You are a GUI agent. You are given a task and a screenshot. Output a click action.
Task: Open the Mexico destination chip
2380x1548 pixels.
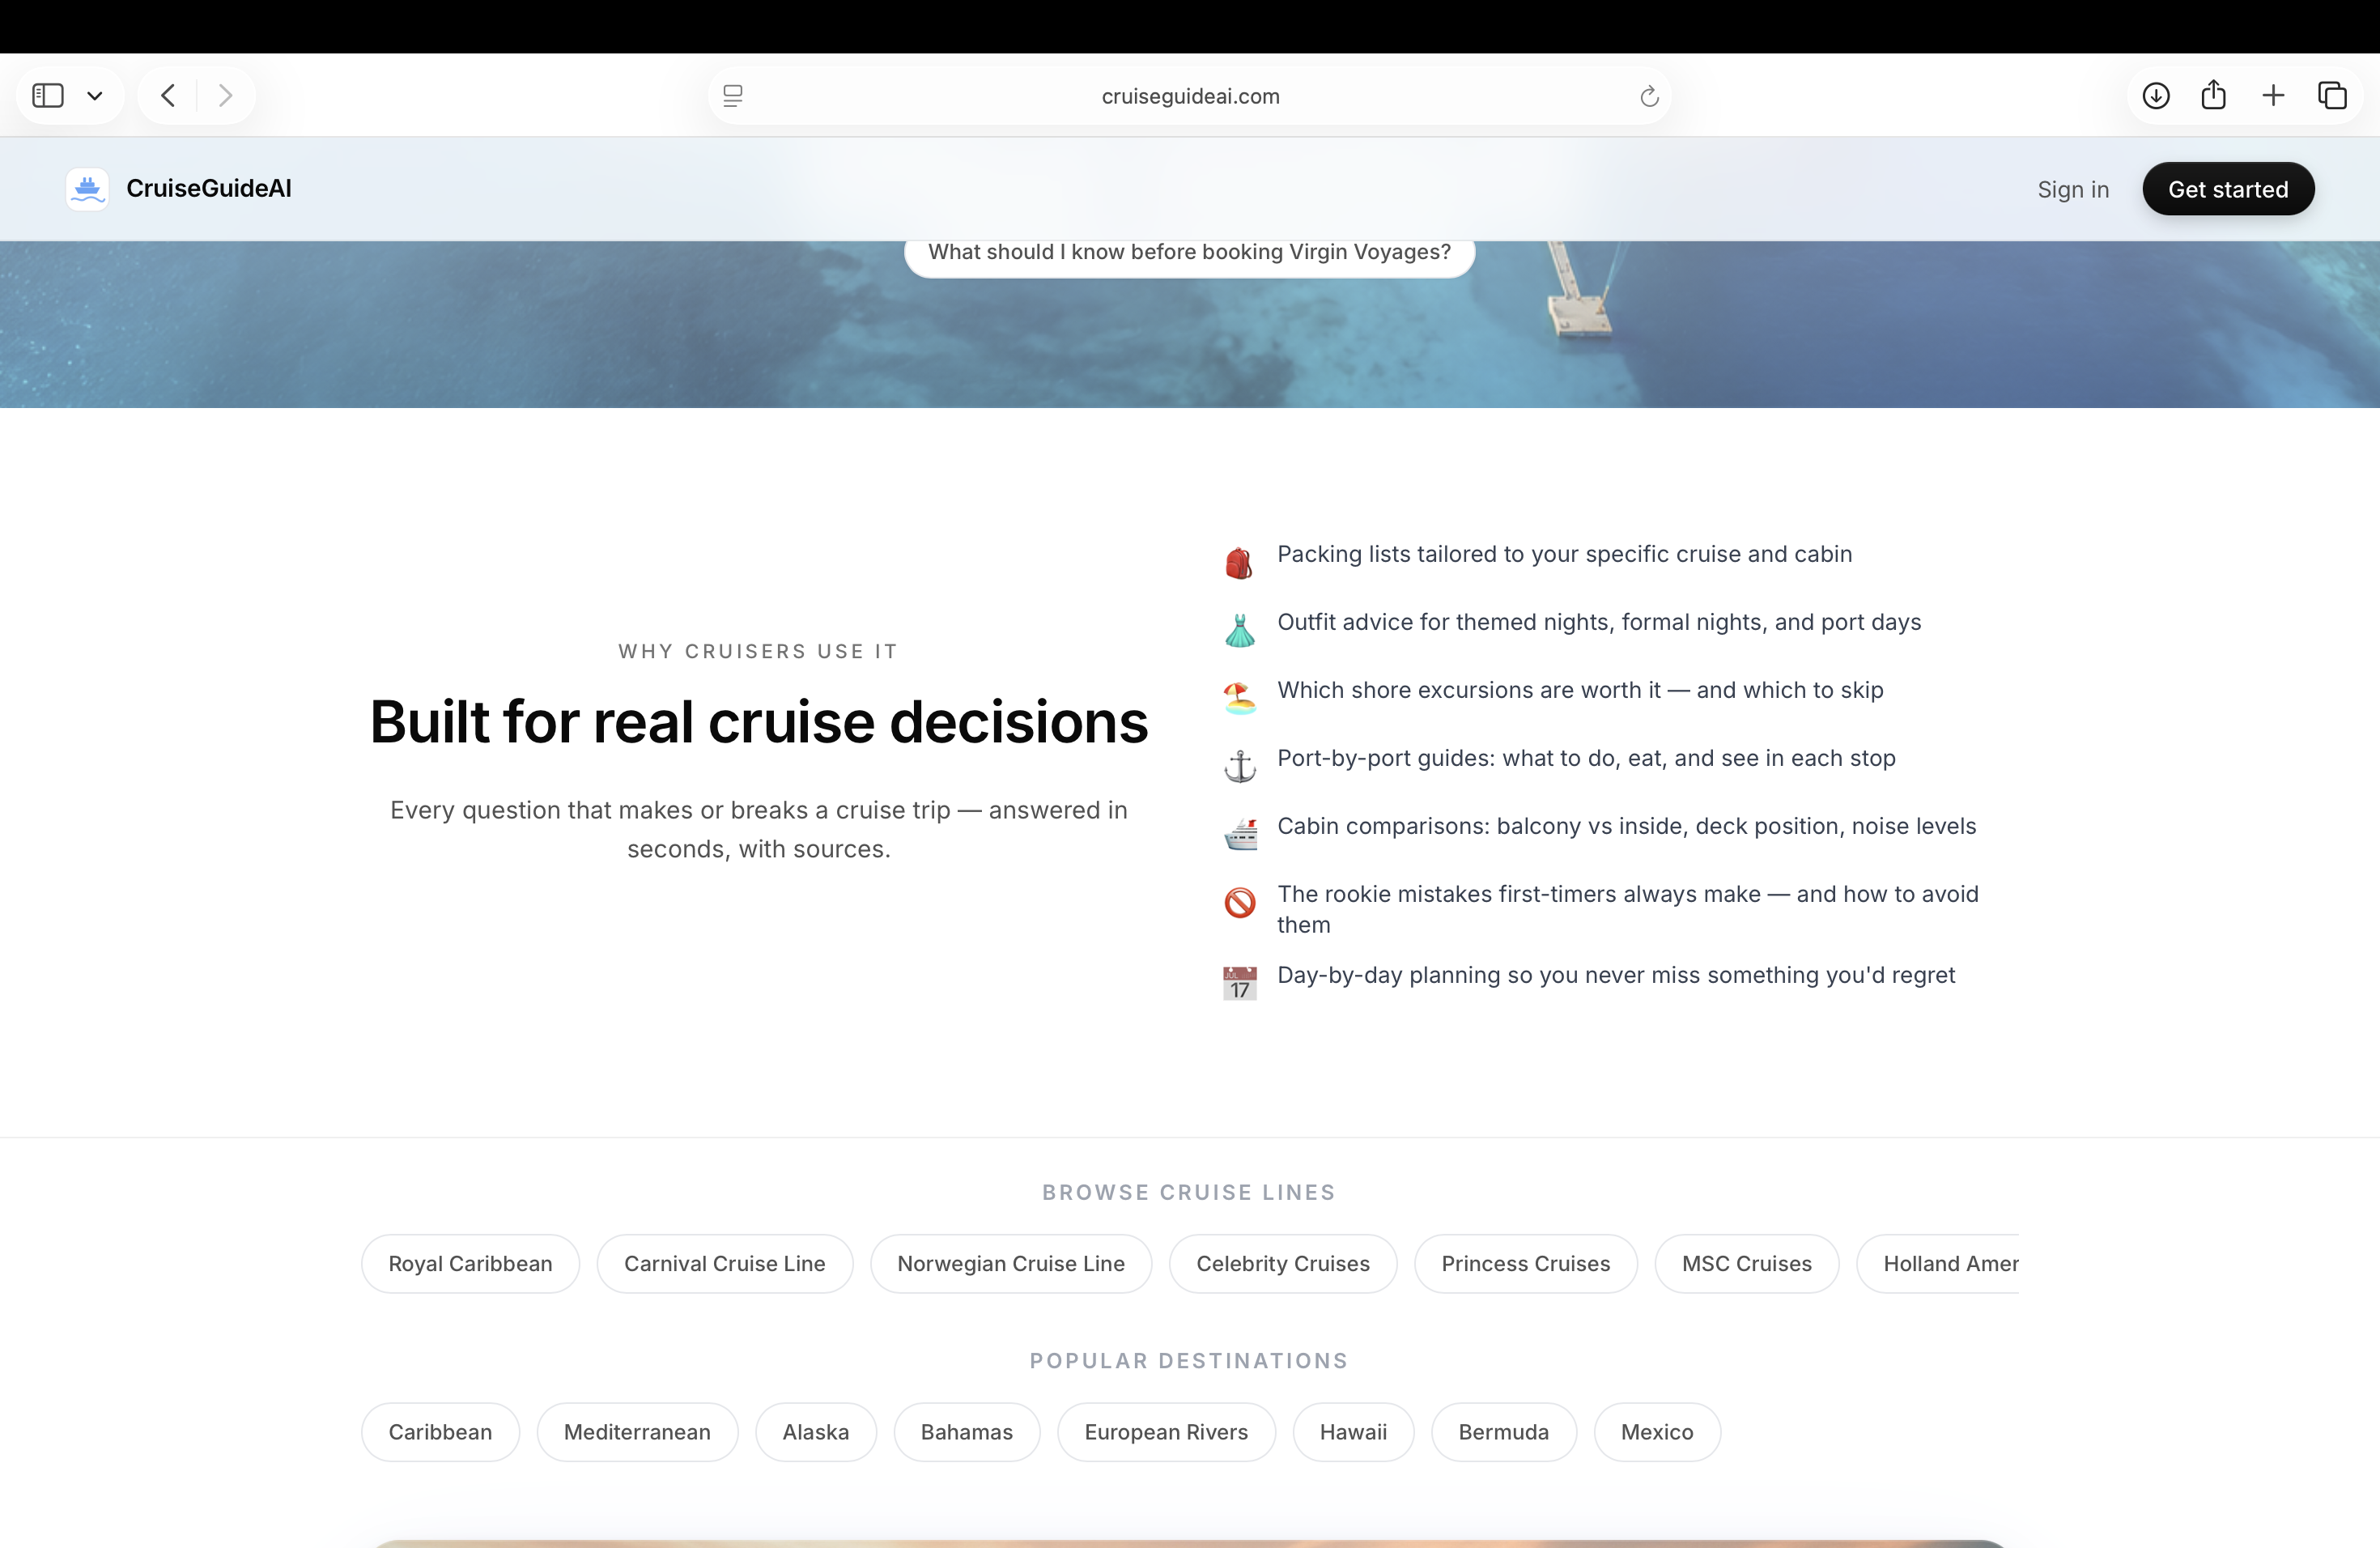pyautogui.click(x=1657, y=1432)
